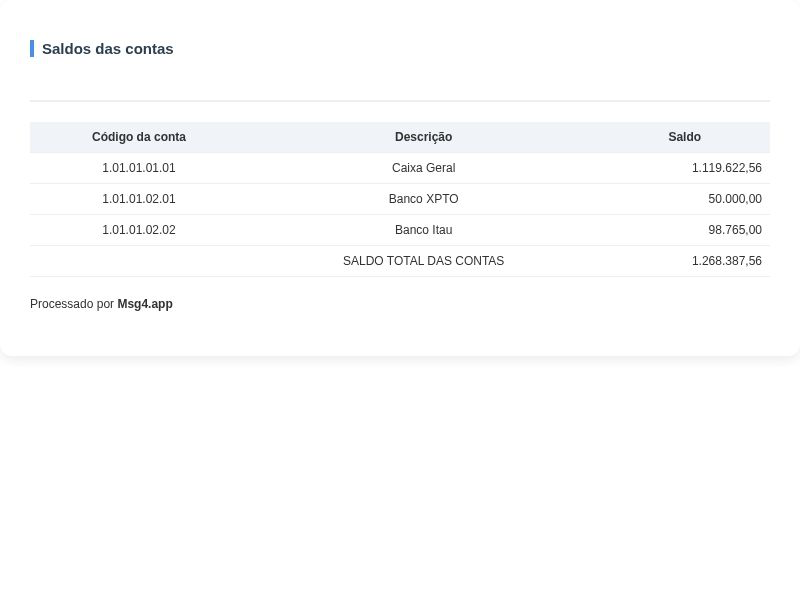Viewport: 800px width, 600px height.
Task: Click the Processado por footer text
Action: [72, 304]
